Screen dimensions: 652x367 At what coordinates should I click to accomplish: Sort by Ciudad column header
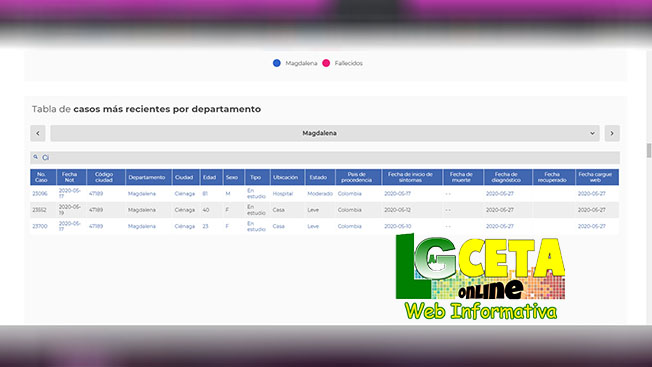tap(185, 177)
